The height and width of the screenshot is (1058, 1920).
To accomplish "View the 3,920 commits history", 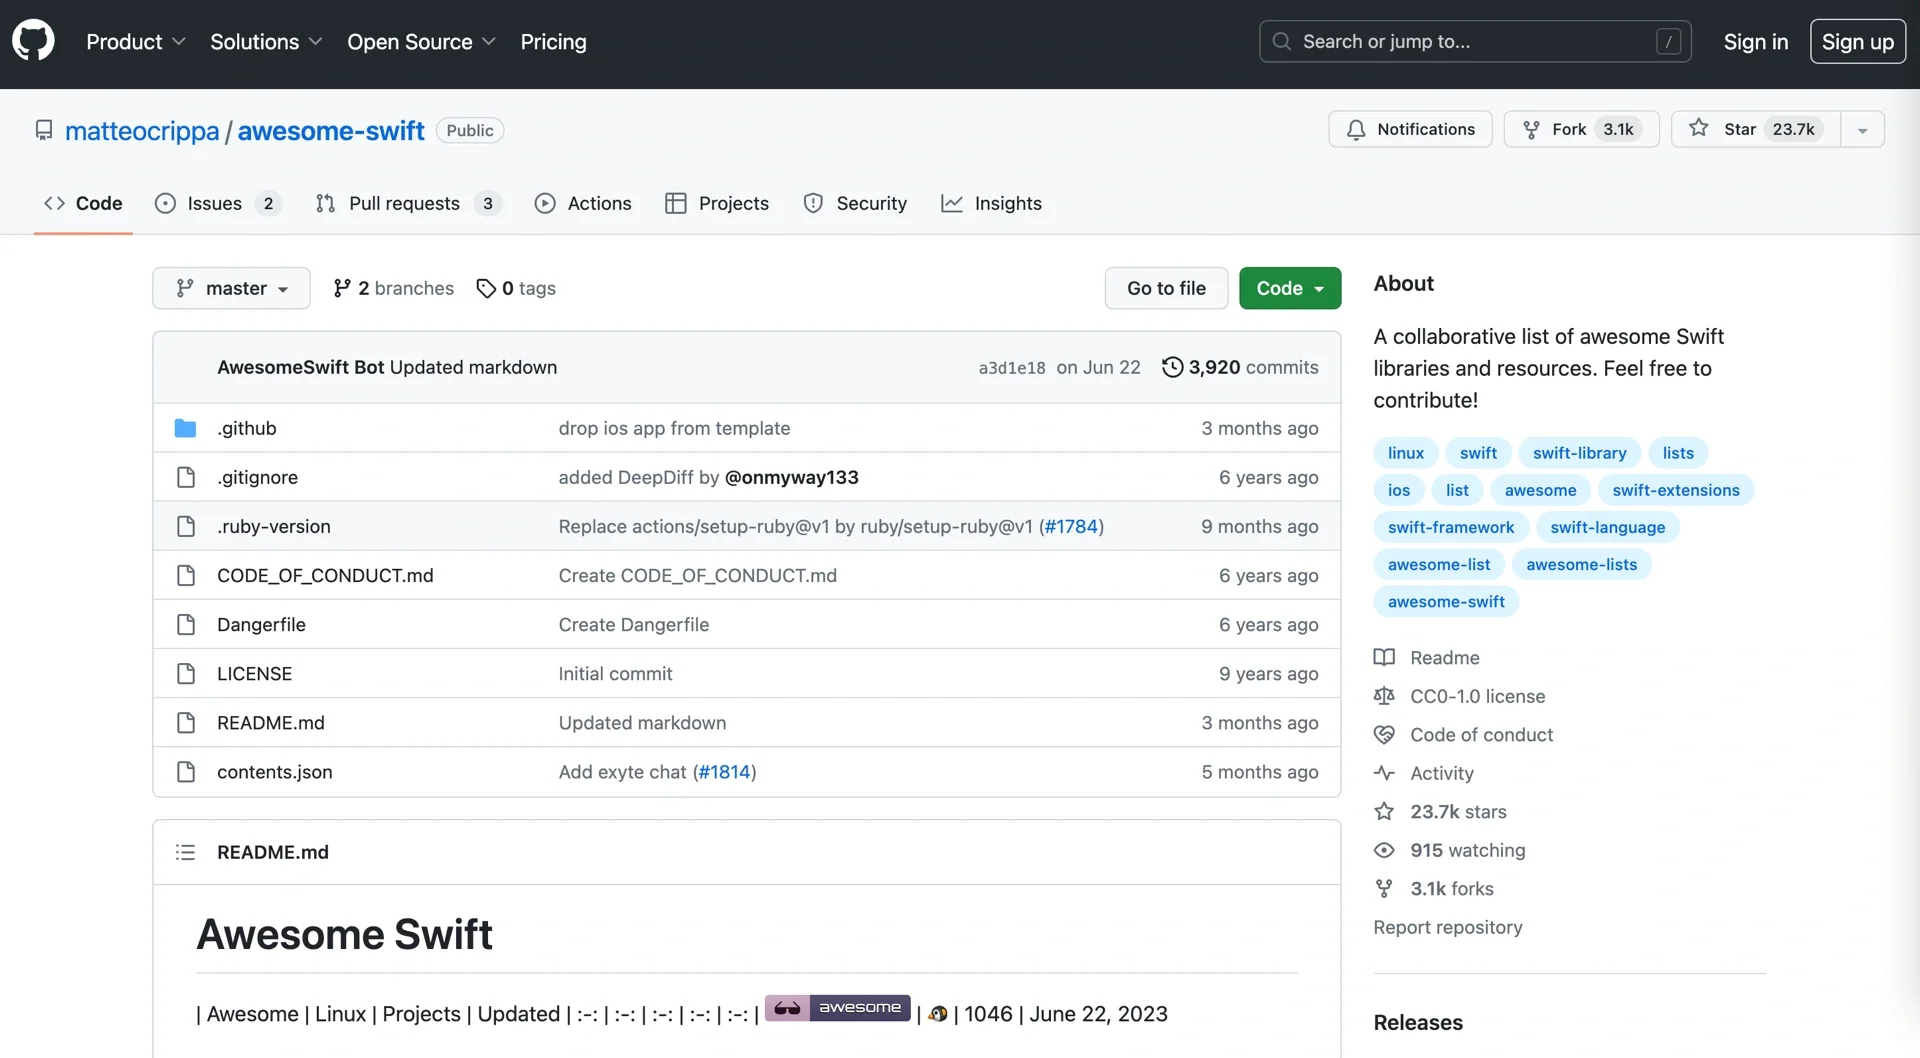I will pyautogui.click(x=1240, y=367).
